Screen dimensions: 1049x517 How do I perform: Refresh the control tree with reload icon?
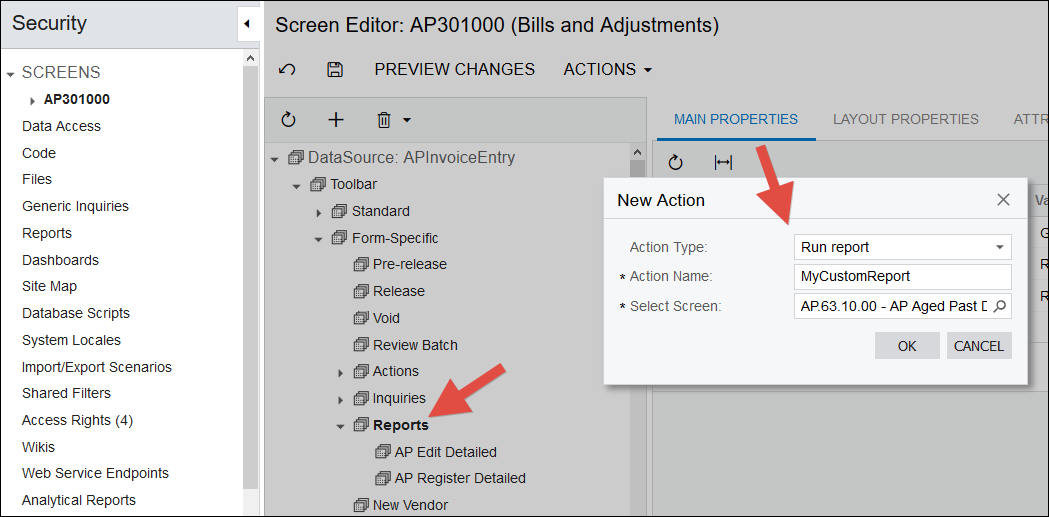tap(289, 120)
